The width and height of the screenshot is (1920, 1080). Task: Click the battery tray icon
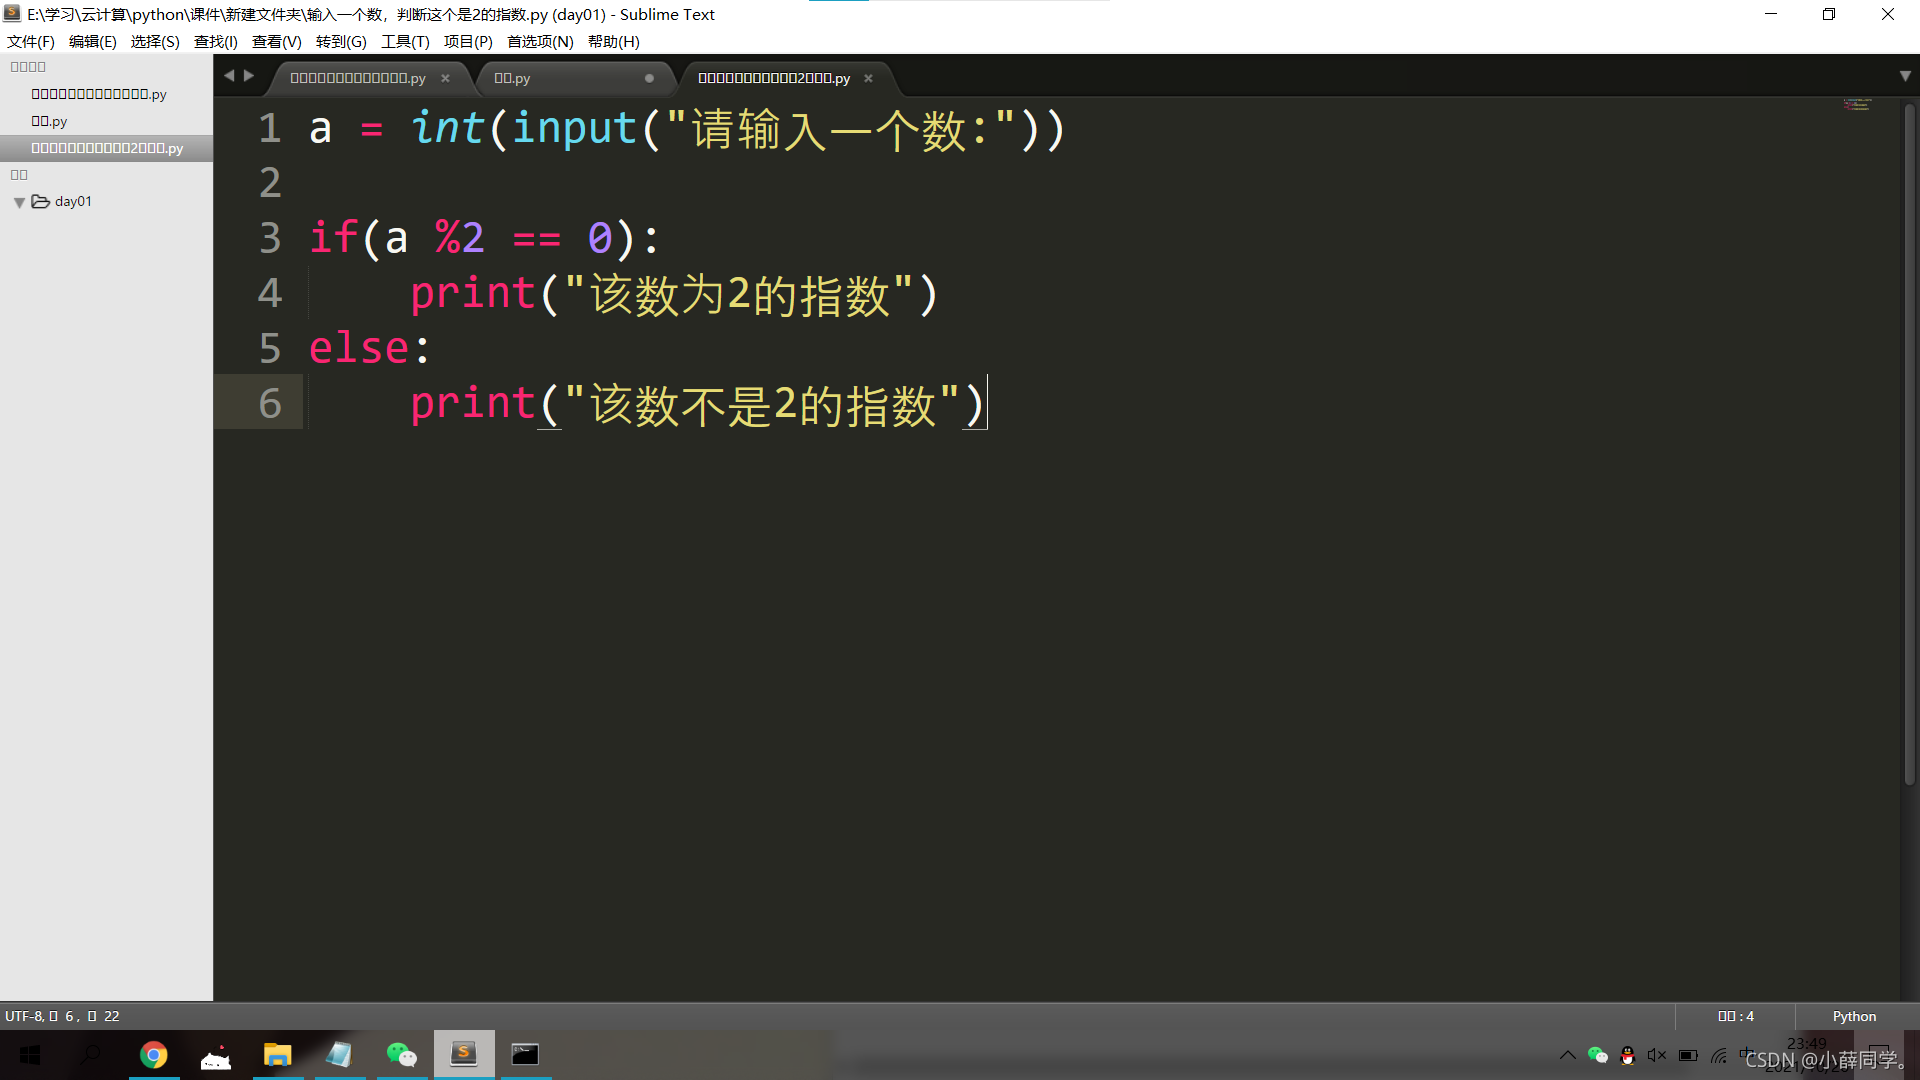tap(1688, 1055)
